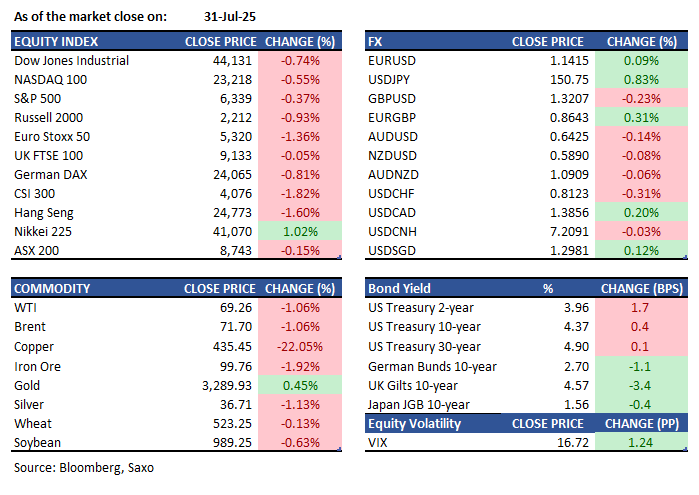Screen dimensions: 699x495
Task: Select the US Treasury 10-year row label
Action: pyautogui.click(x=424, y=326)
